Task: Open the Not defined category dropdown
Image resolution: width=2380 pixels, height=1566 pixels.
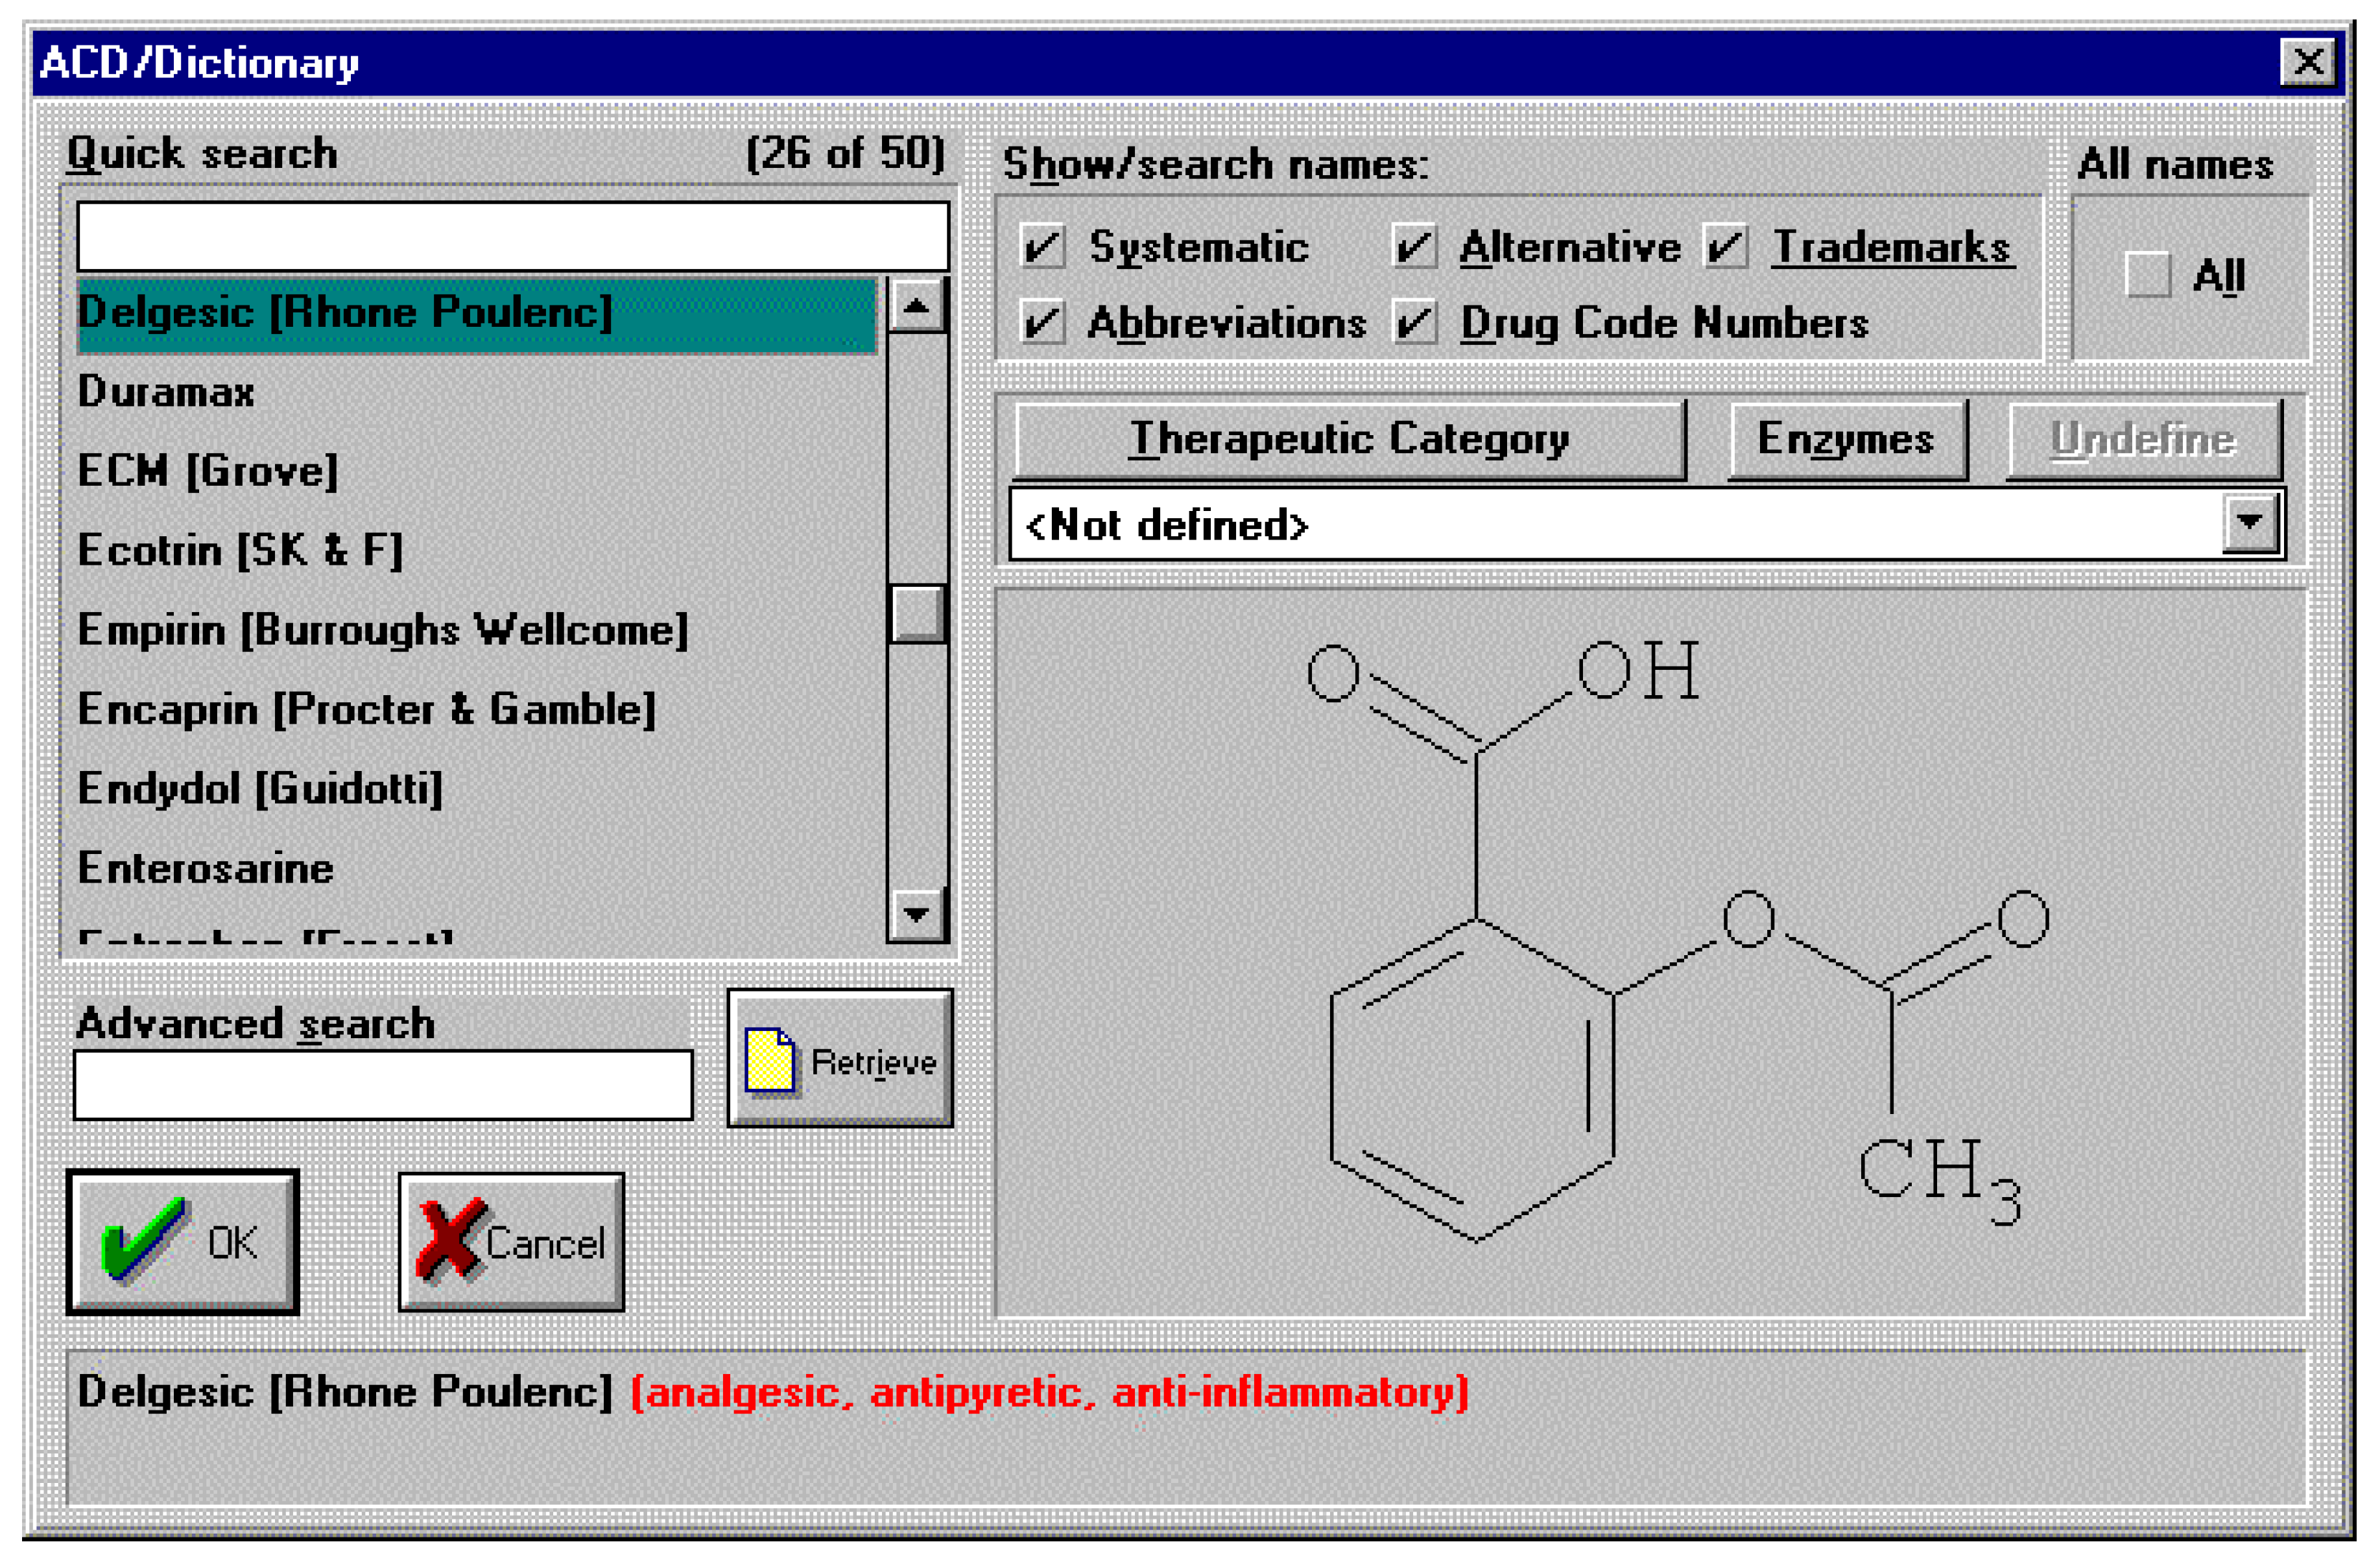Action: tap(2250, 522)
